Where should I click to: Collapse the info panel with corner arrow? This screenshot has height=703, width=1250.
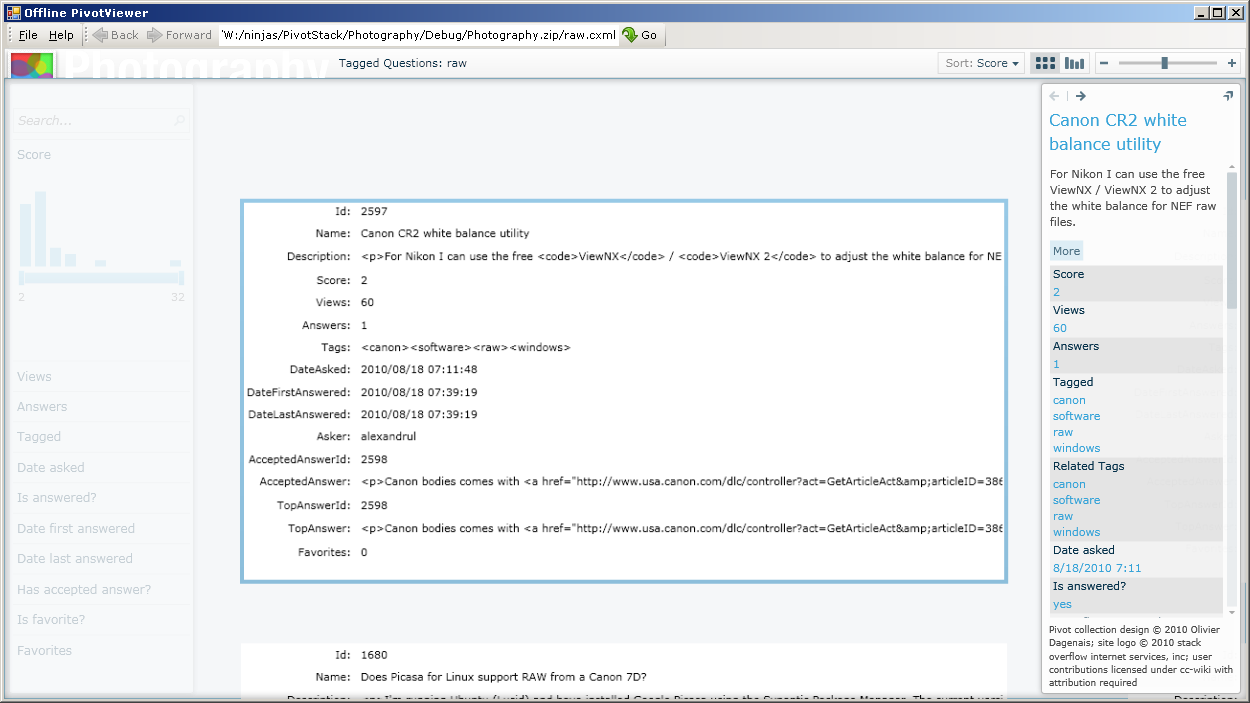pos(1228,96)
